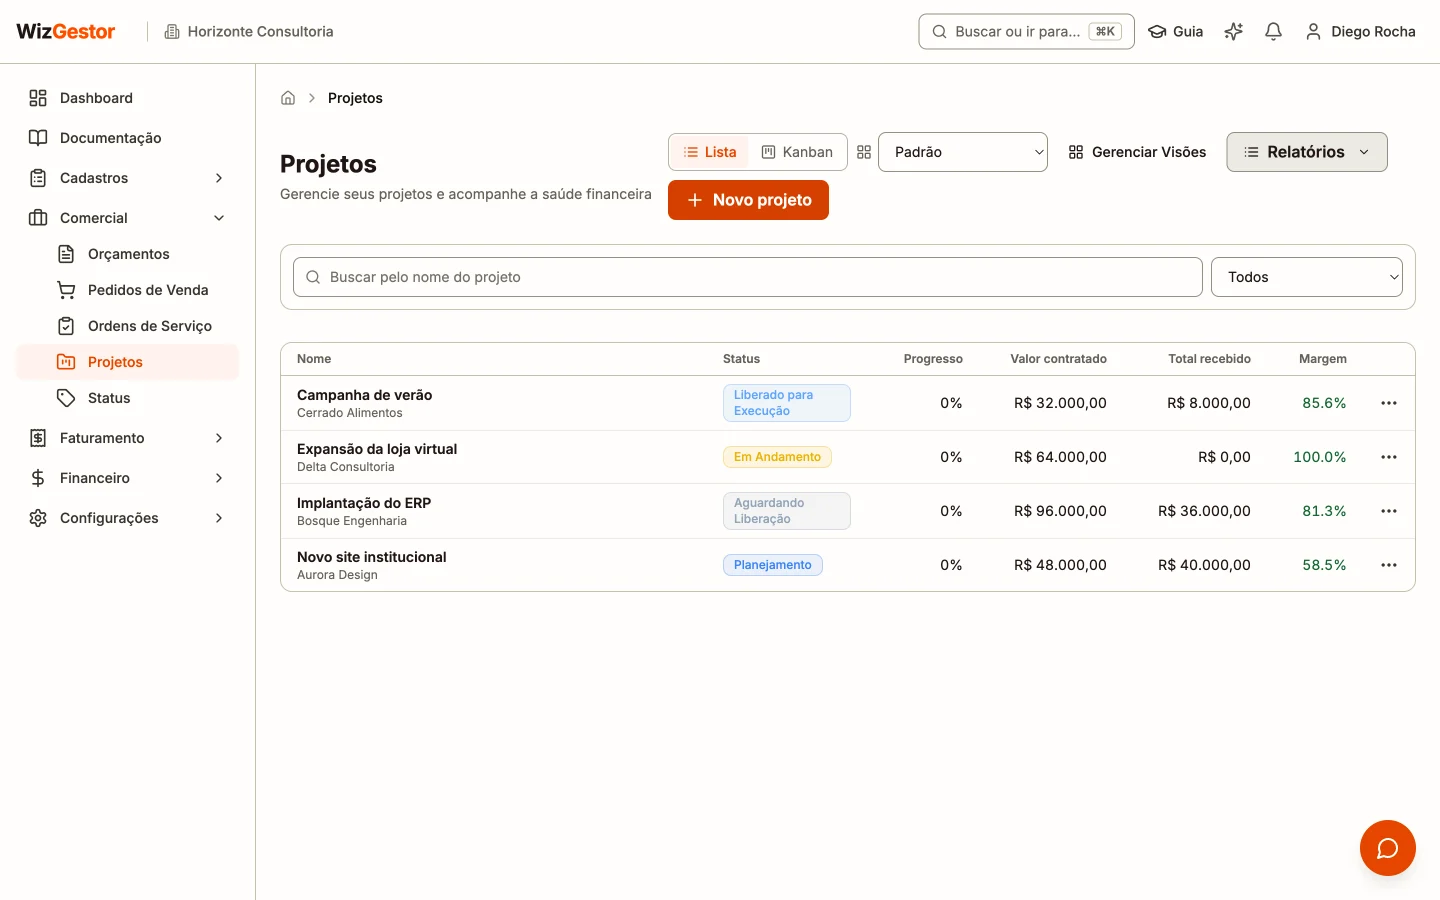Click the Status tag icon in the sidebar

(x=66, y=398)
